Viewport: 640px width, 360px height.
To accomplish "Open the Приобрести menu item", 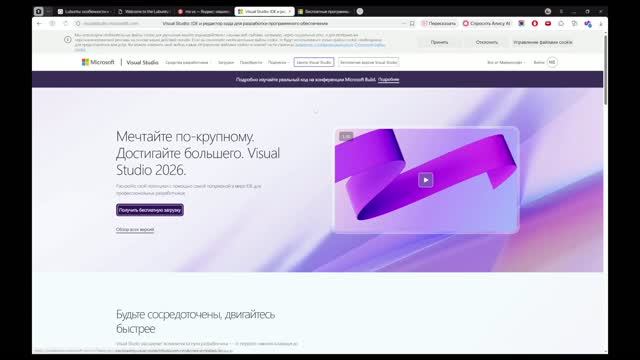I will pos(251,62).
